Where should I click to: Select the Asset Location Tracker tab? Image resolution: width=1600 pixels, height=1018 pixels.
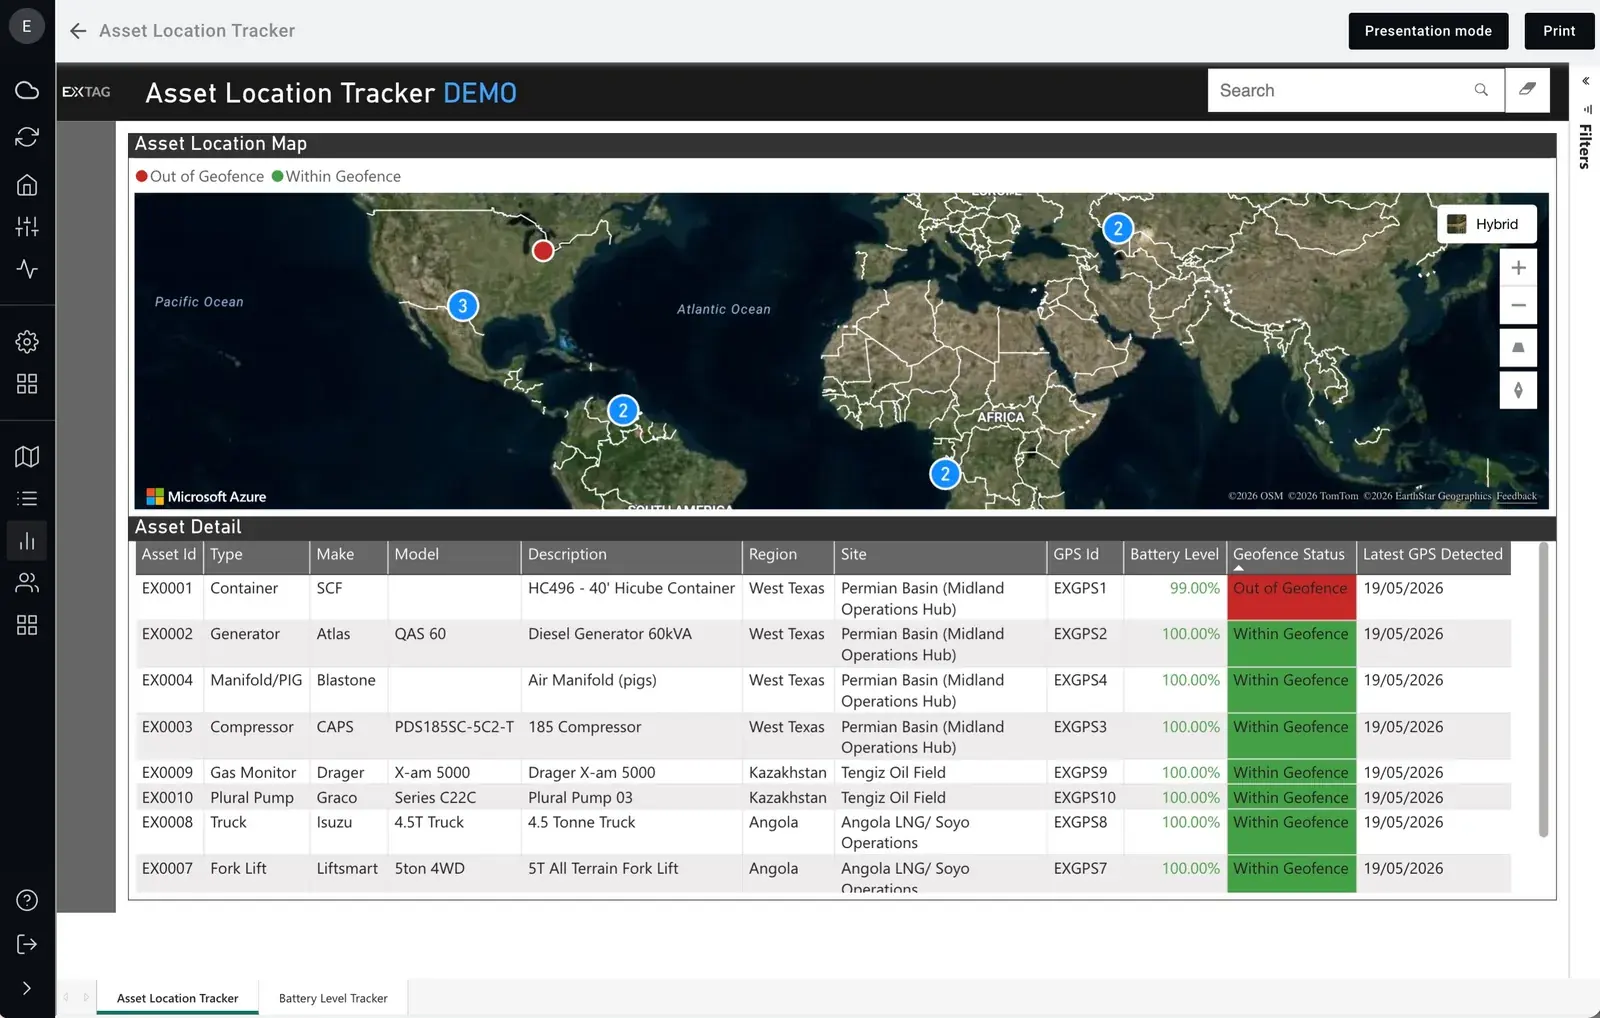[178, 998]
